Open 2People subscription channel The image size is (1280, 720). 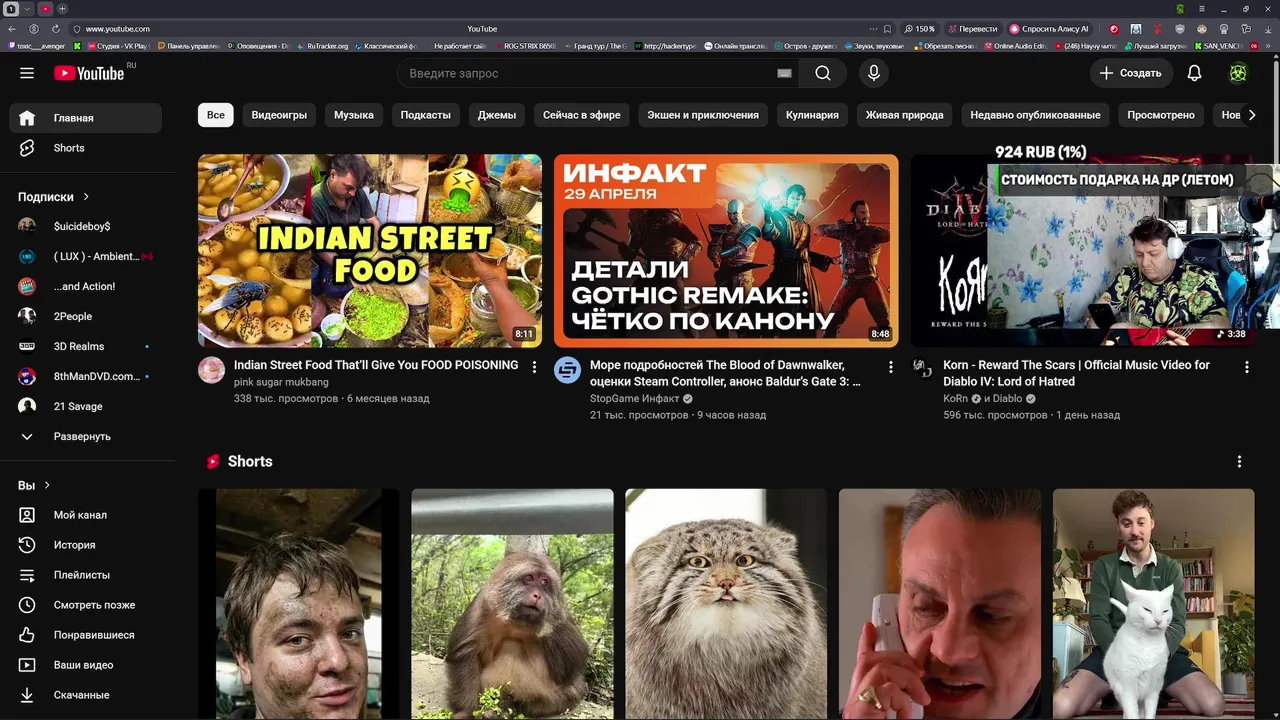(x=86, y=317)
